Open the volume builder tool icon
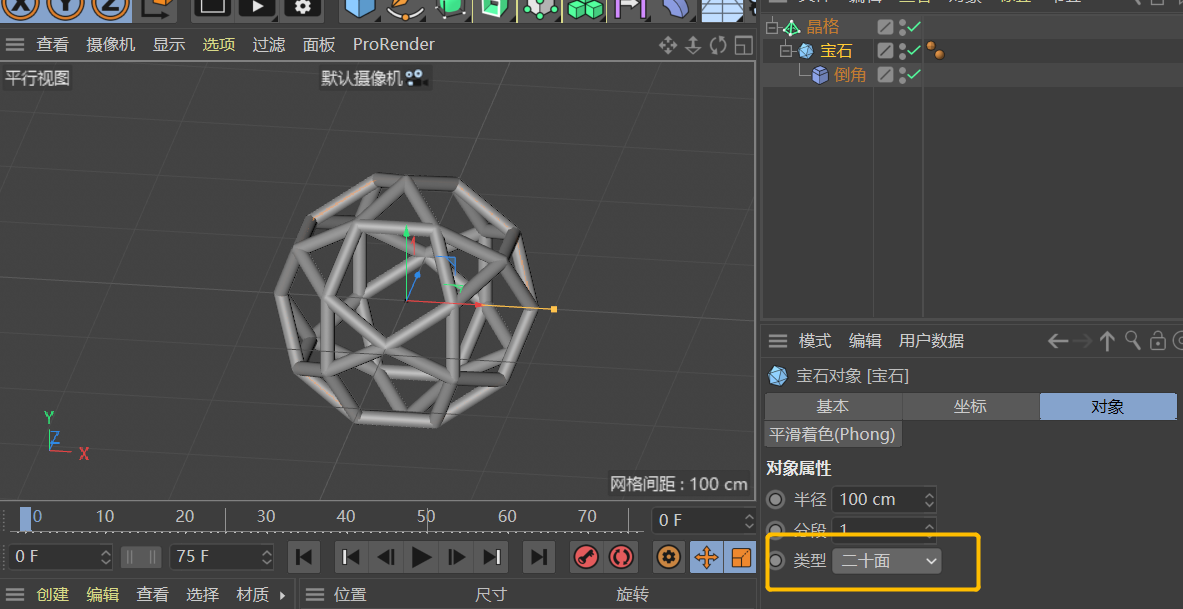1183x609 pixels. pos(630,8)
